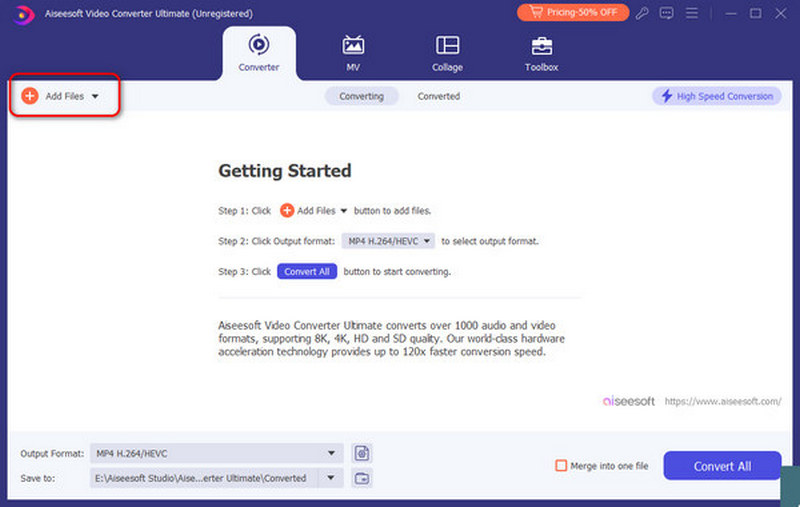This screenshot has height=507, width=800.
Task: Click the Pricing-50% OFF button
Action: (572, 12)
